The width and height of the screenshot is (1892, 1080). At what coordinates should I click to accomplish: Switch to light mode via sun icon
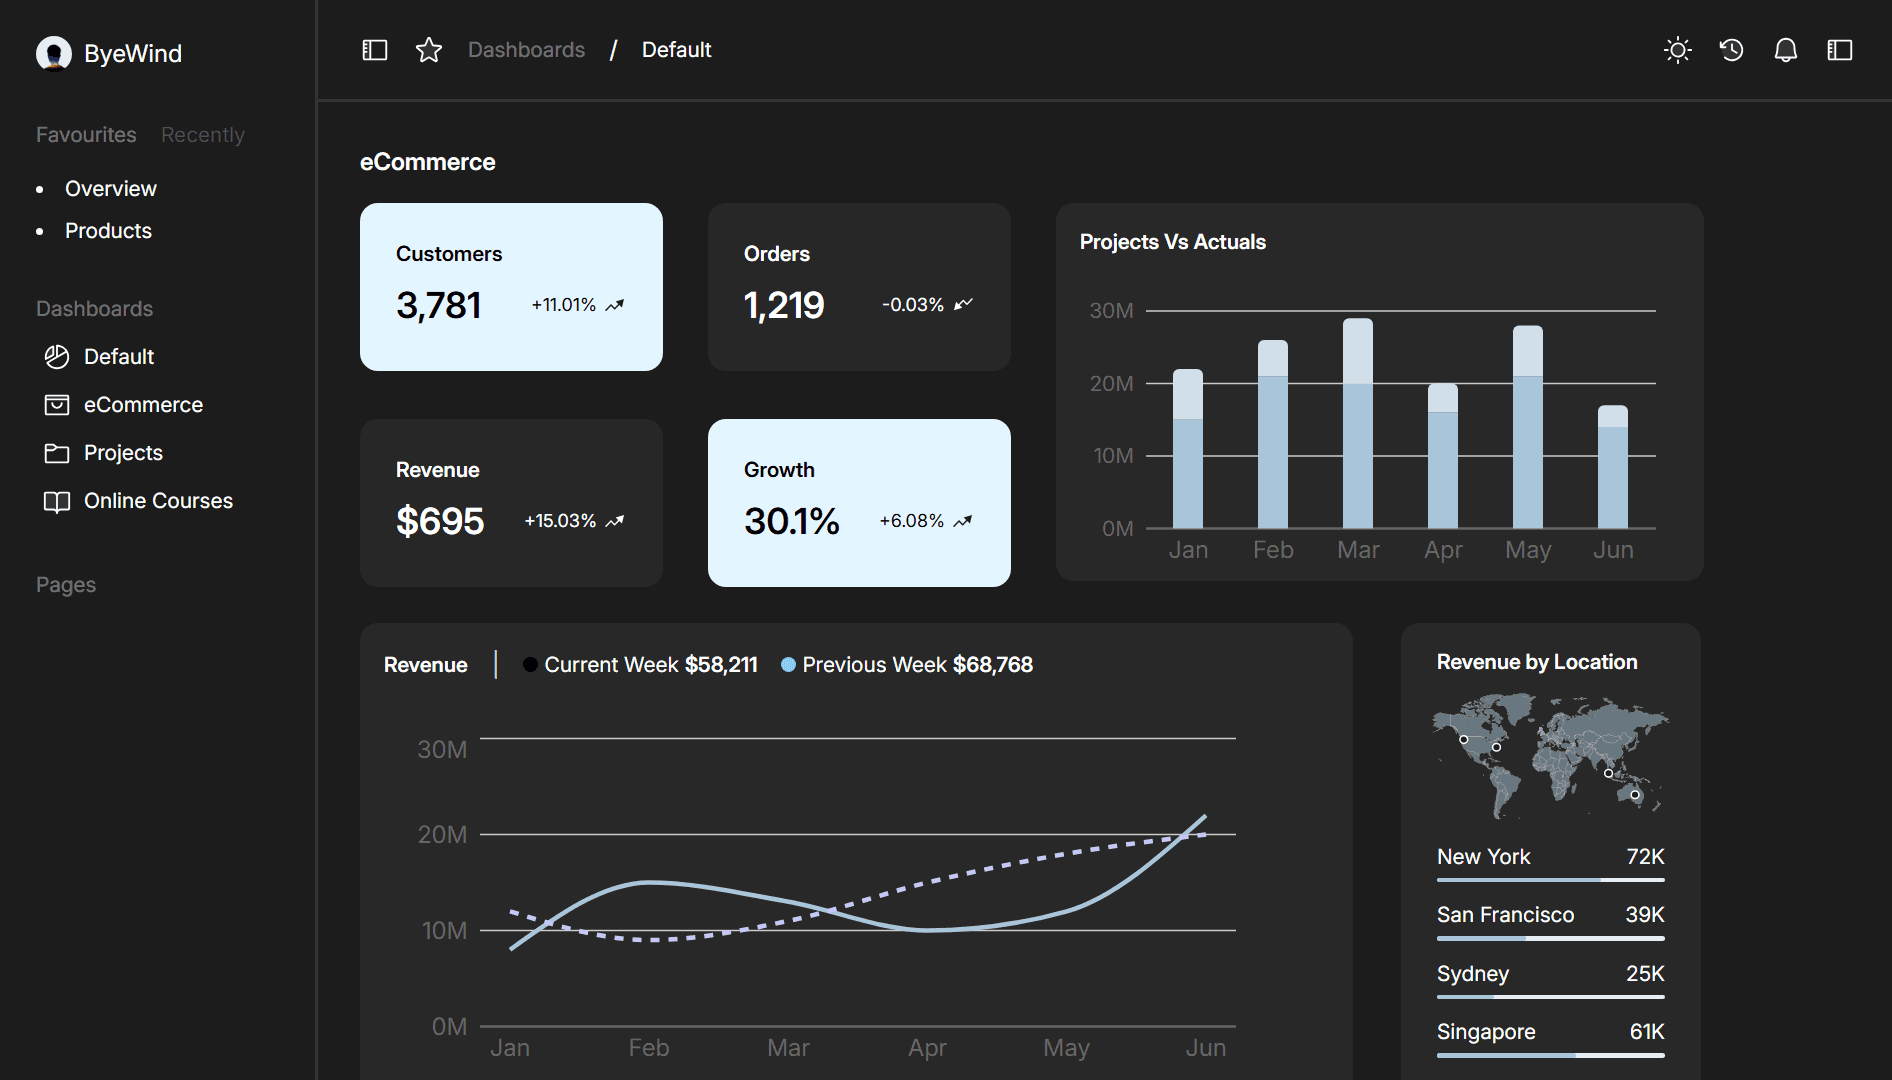(x=1677, y=49)
